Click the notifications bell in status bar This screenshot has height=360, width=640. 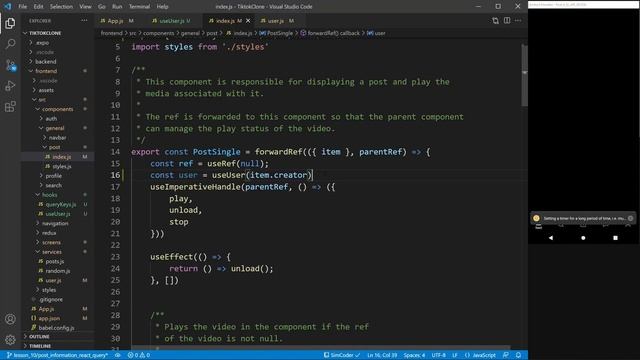click(518, 355)
